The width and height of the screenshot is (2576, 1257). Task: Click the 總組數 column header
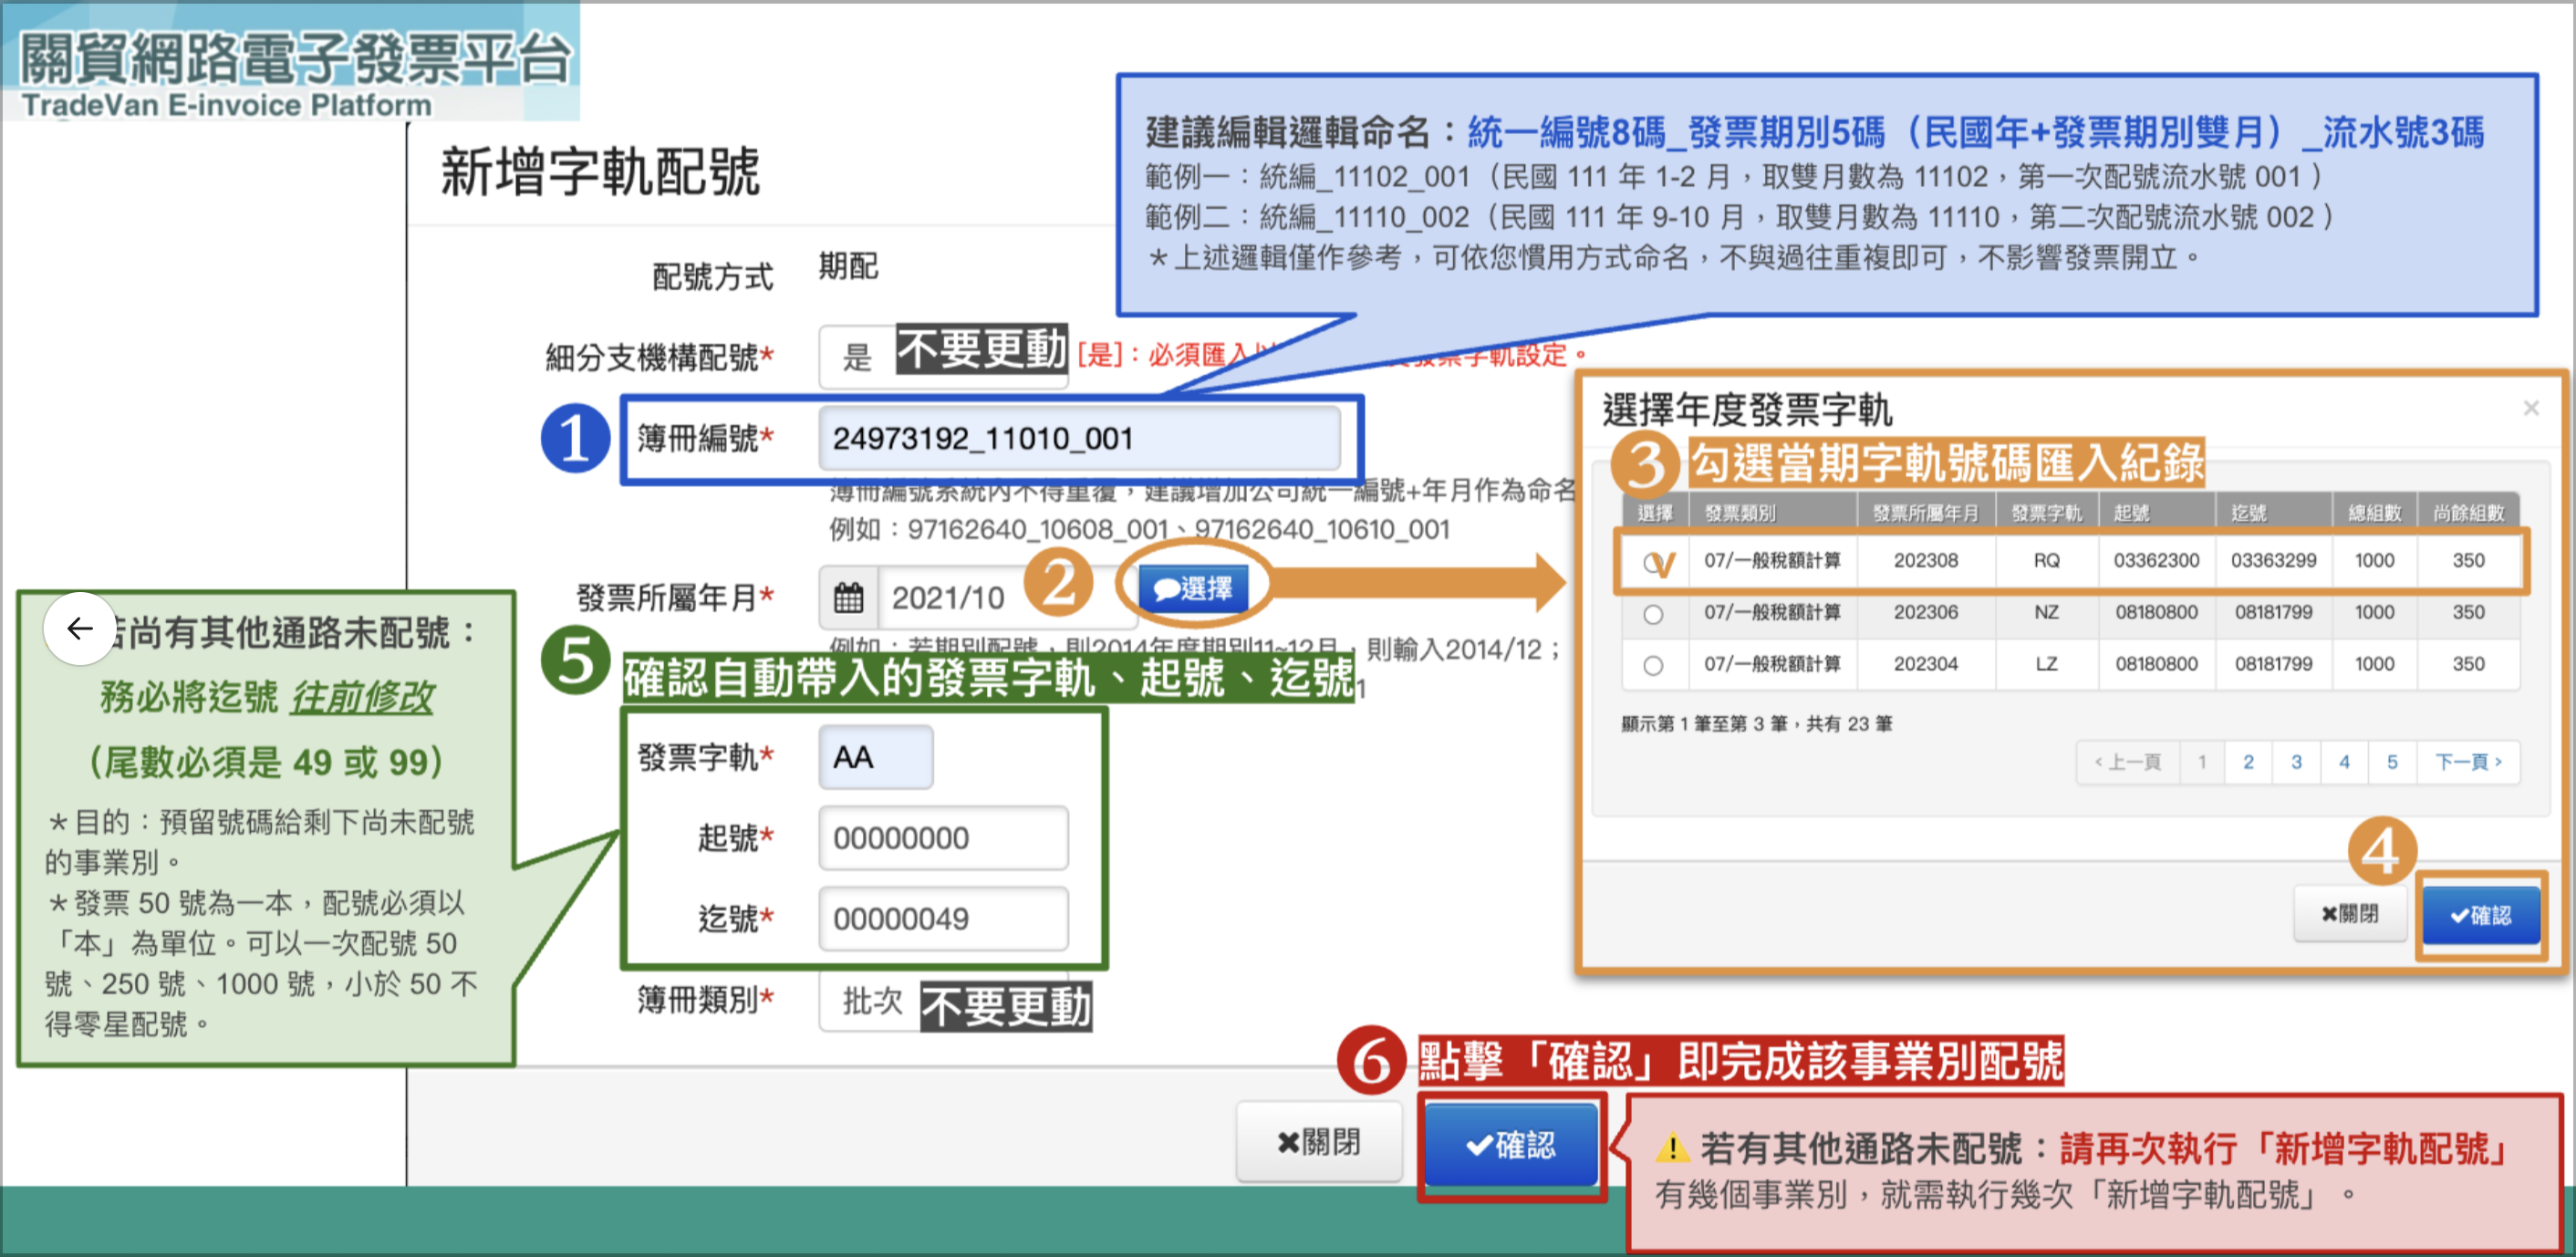(x=2374, y=513)
